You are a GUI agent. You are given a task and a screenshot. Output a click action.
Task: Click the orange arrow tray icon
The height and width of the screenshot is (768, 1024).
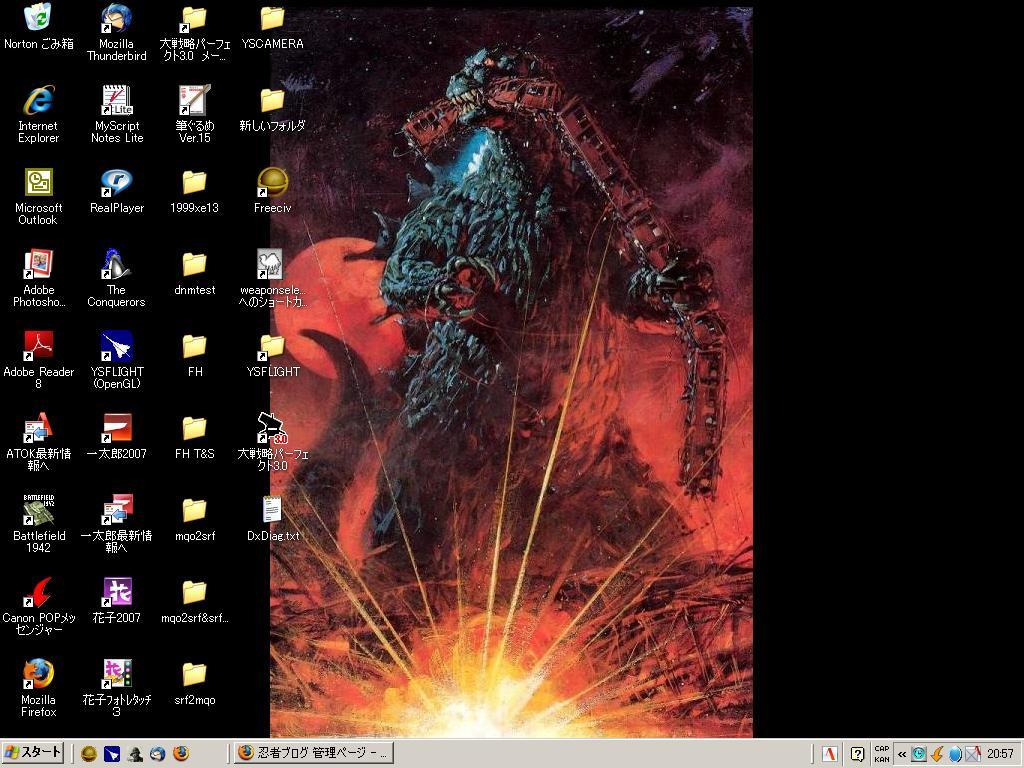(937, 754)
